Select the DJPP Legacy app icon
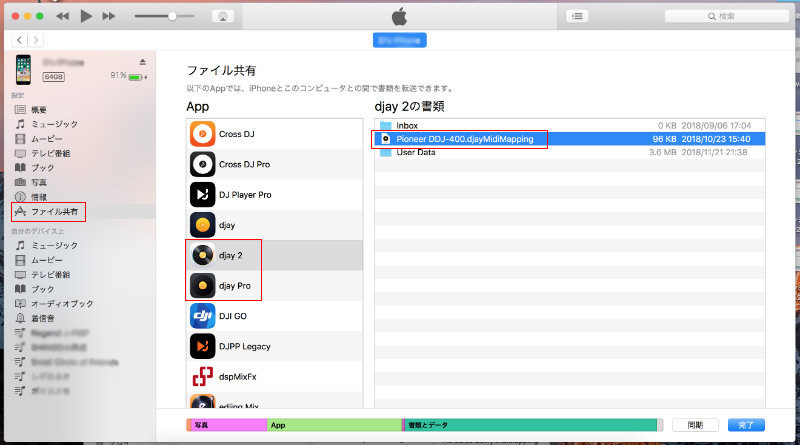Screen dimensions: 800x445 (203, 347)
